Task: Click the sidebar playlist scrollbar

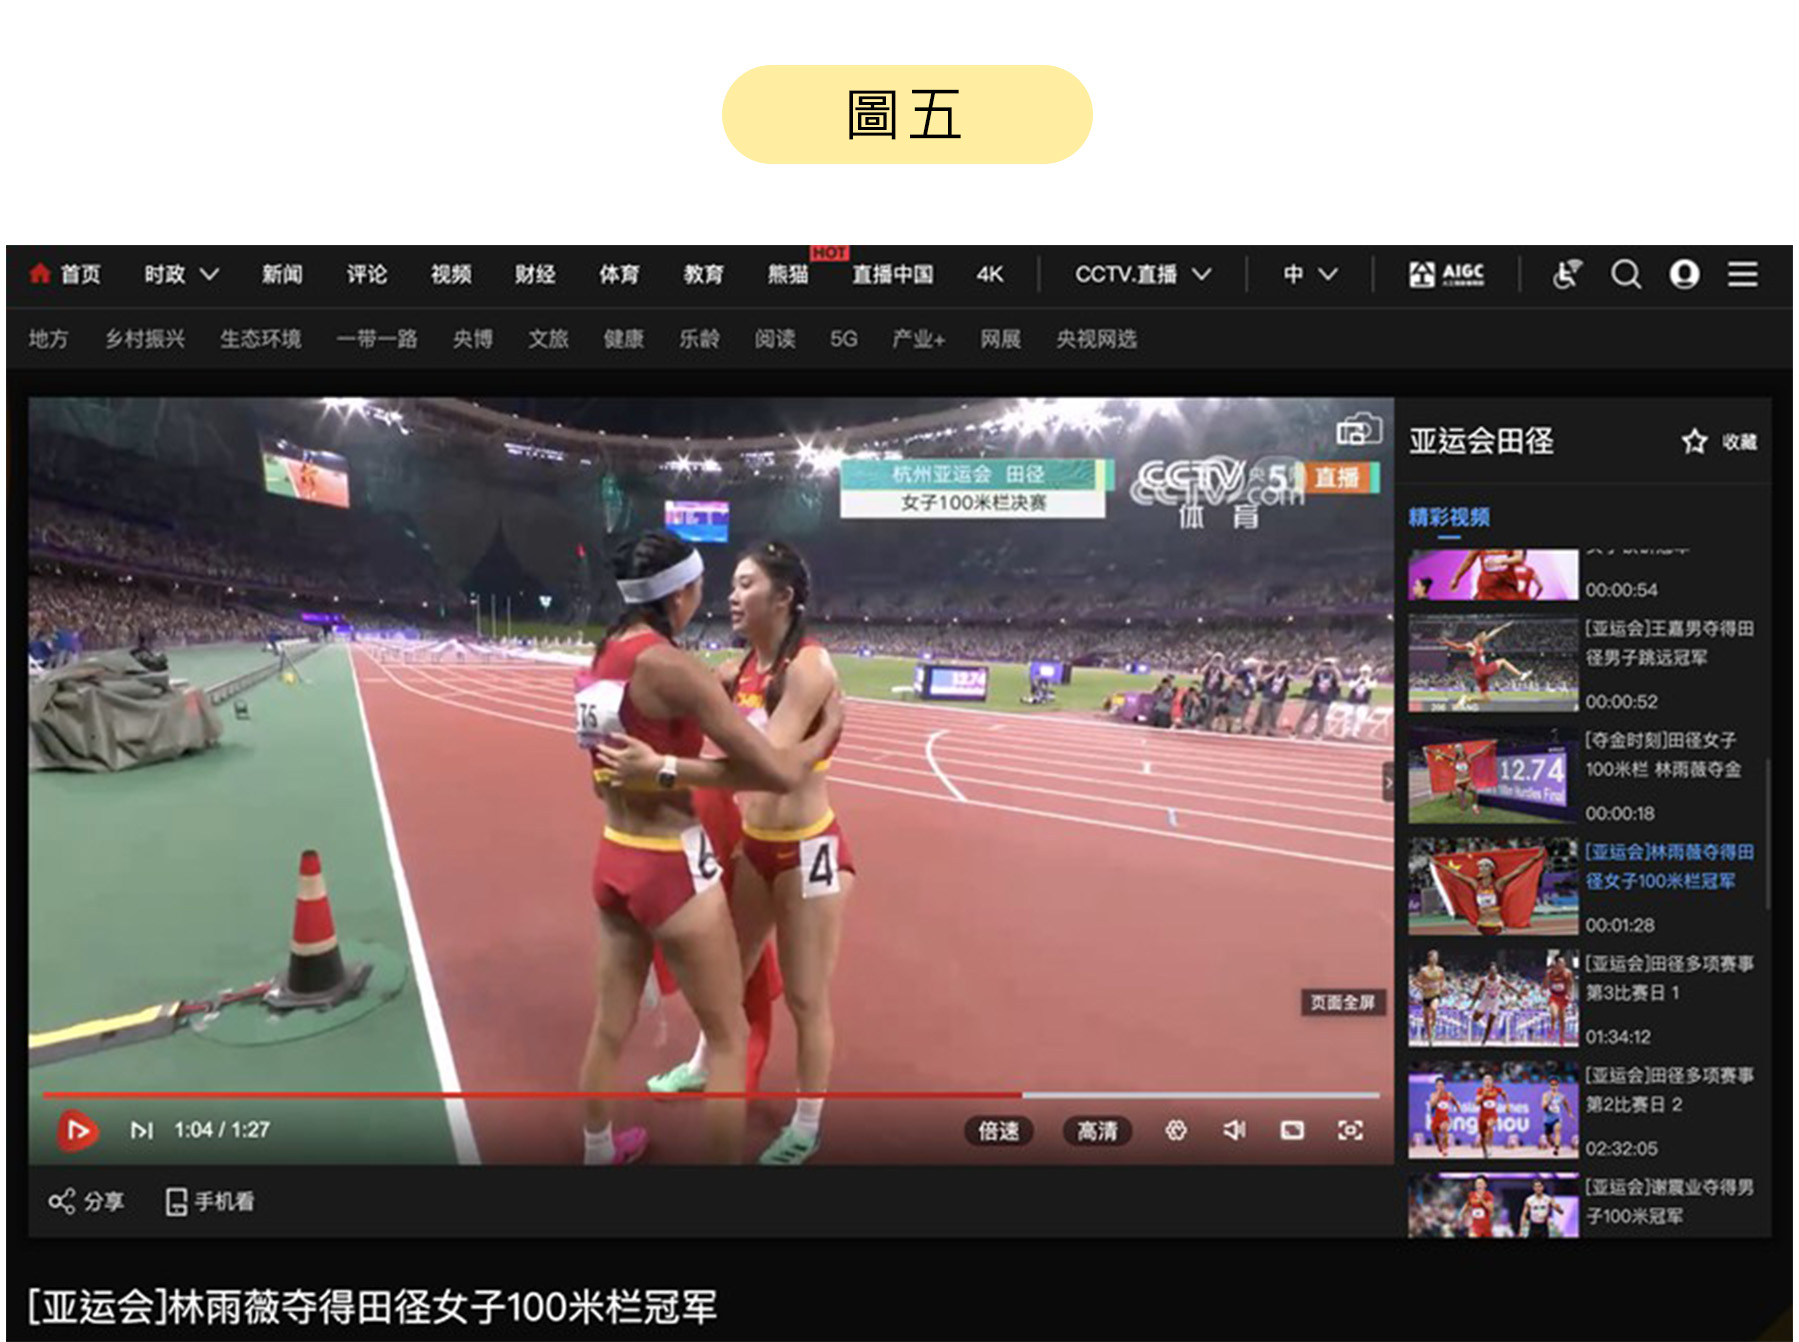Action: [x=1767, y=833]
